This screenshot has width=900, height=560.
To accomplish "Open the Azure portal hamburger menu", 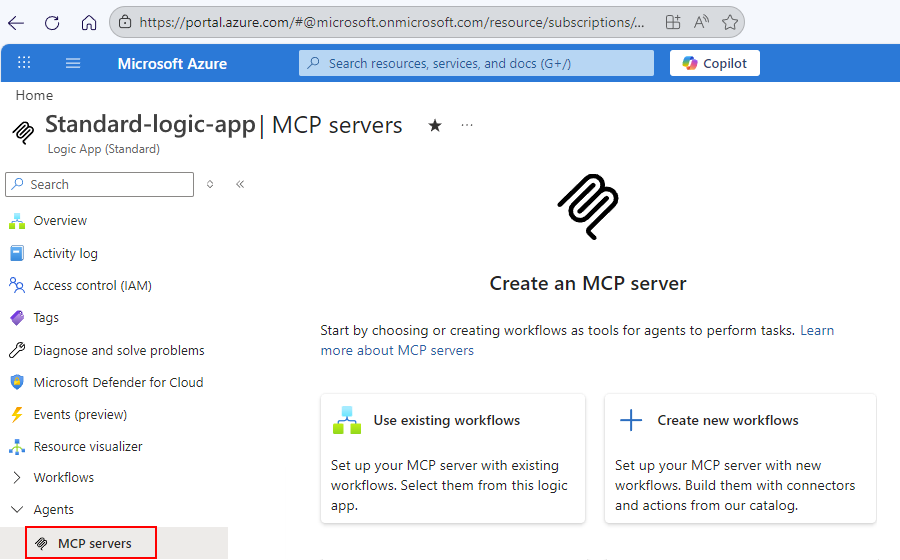I will pos(73,63).
